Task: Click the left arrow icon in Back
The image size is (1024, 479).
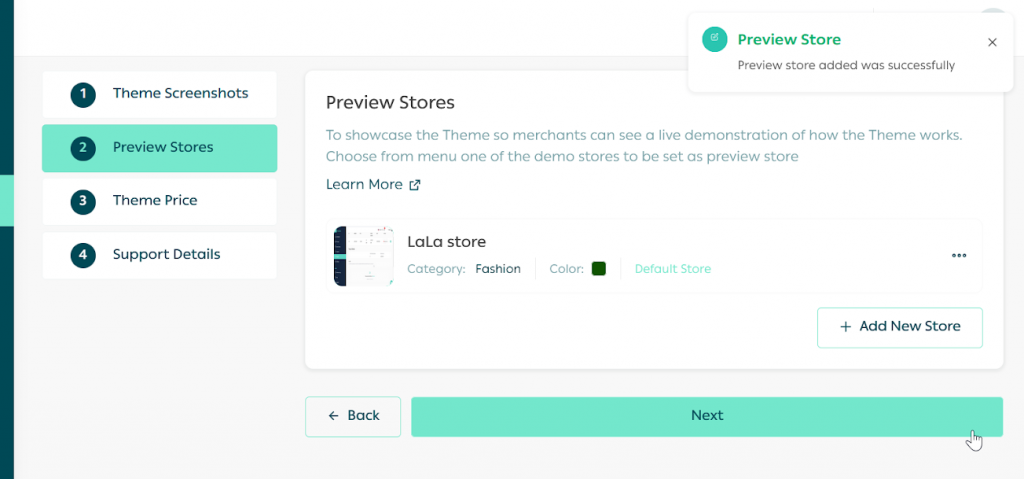Action: [333, 416]
